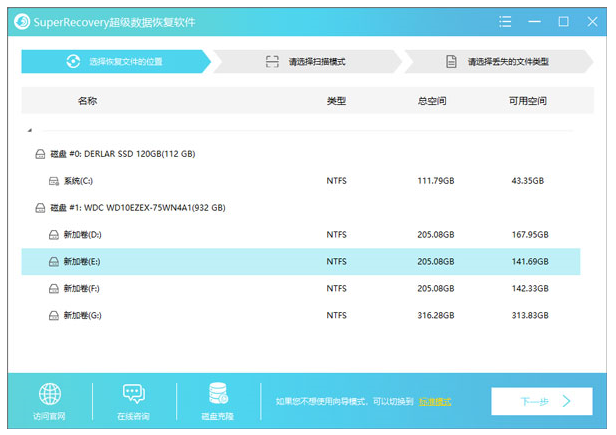The width and height of the screenshot is (616, 435).
Task: Click the recovery location step icon
Action: [x=73, y=61]
